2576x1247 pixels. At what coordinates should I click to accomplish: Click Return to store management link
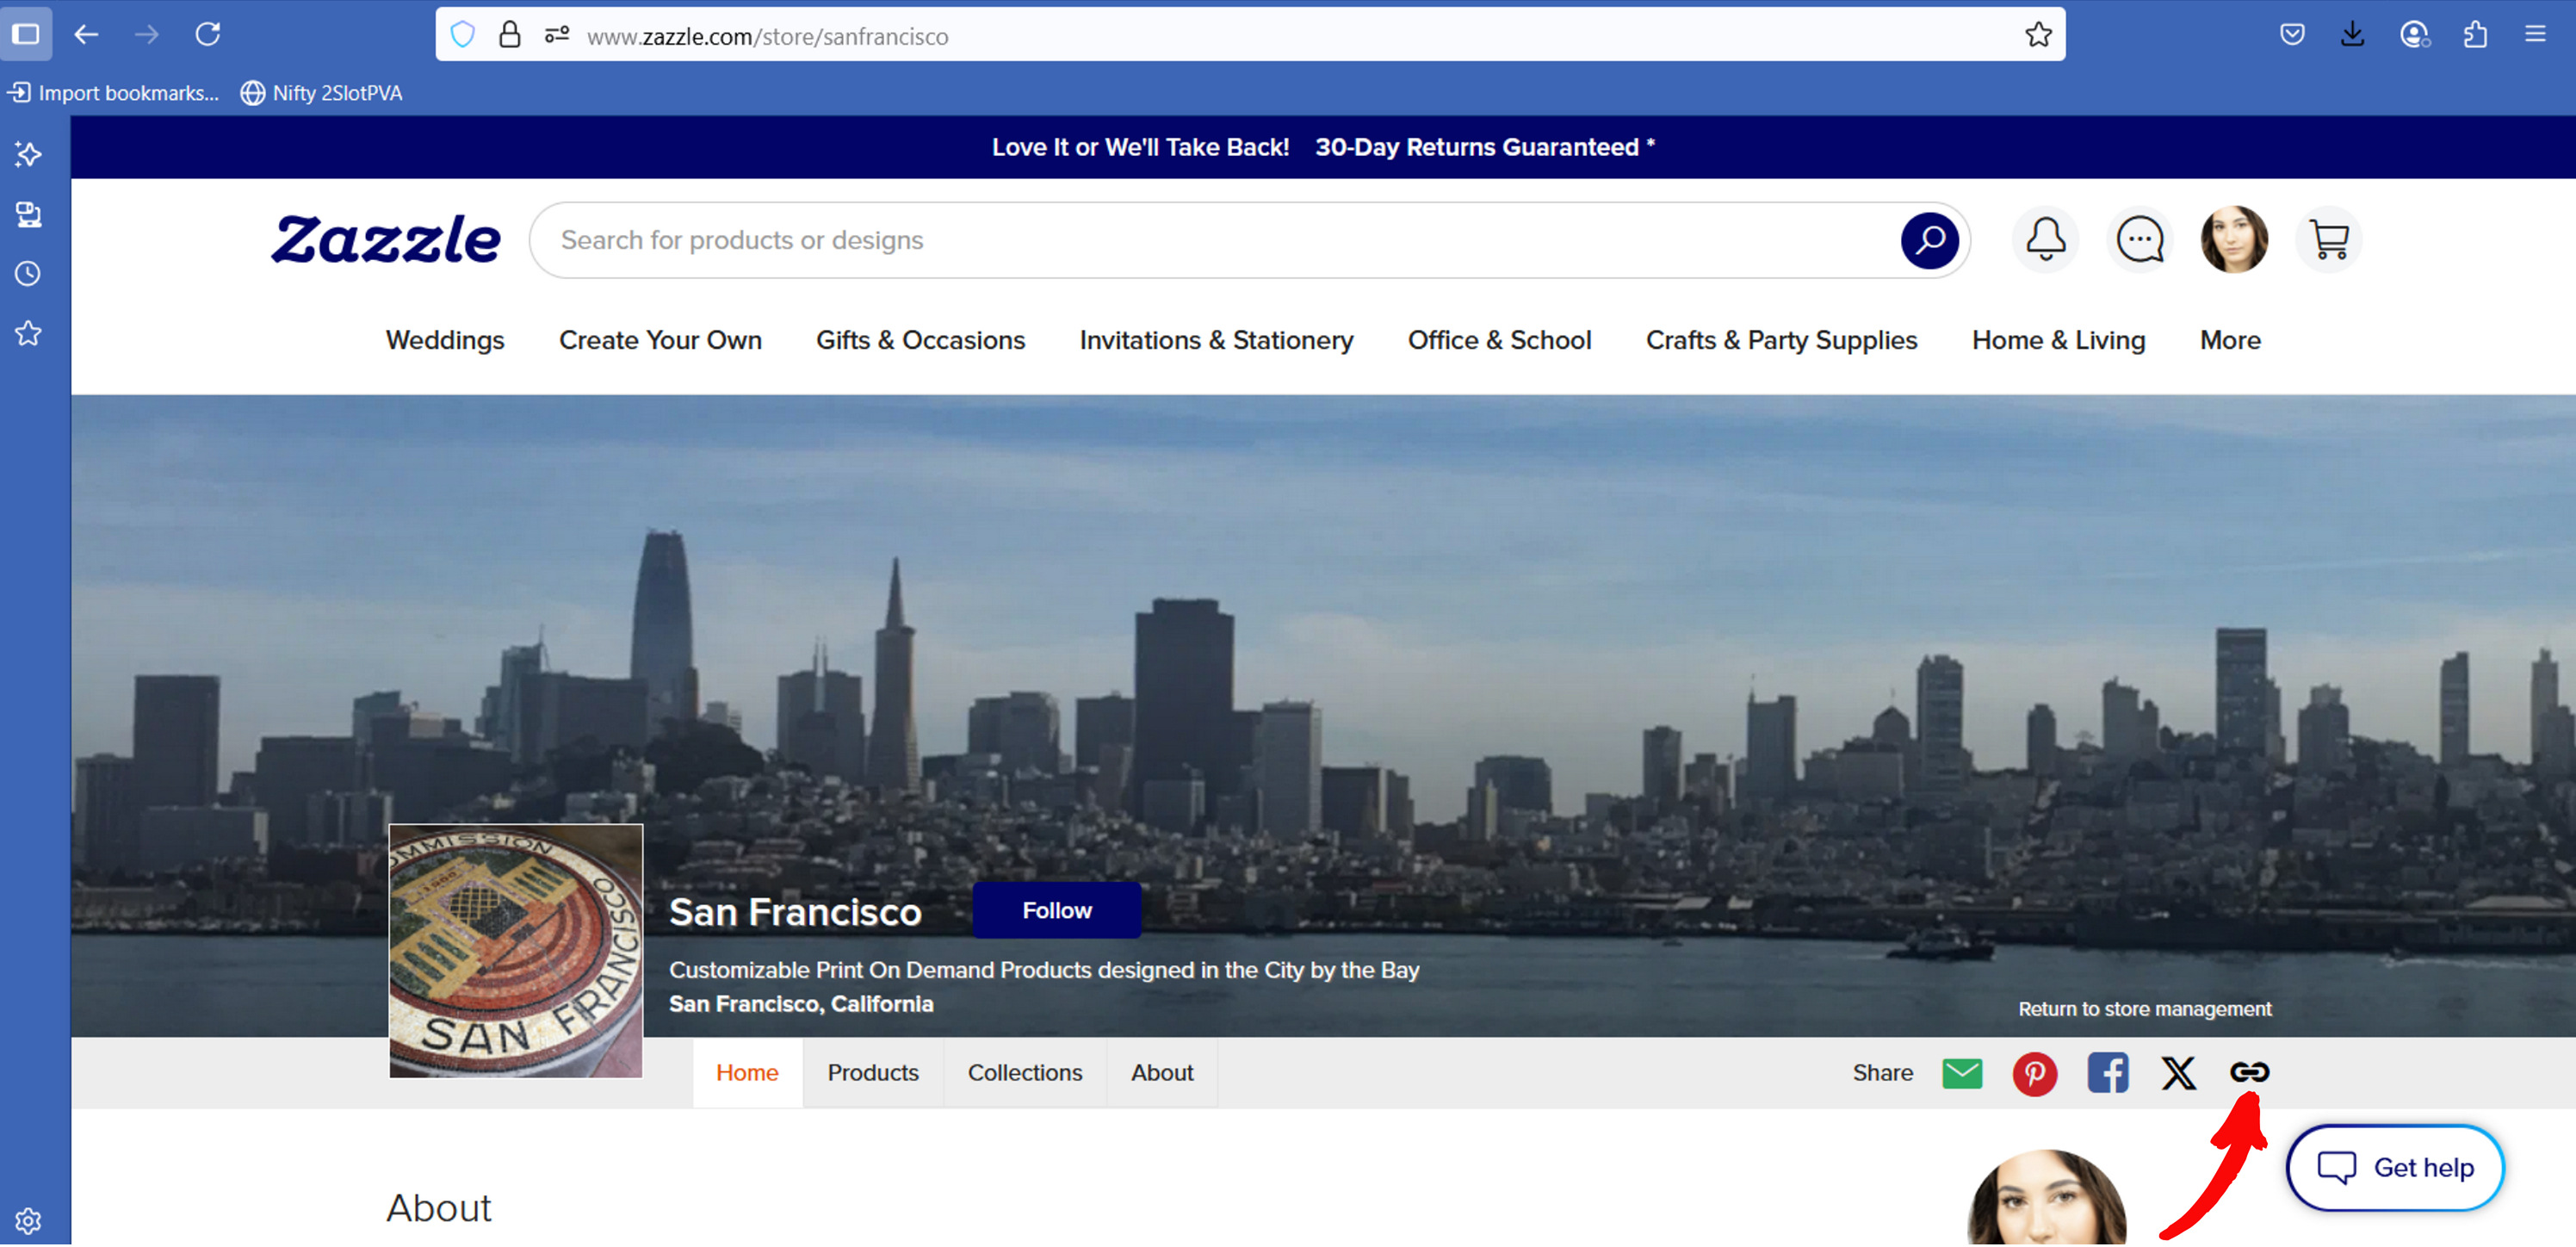click(2144, 1008)
